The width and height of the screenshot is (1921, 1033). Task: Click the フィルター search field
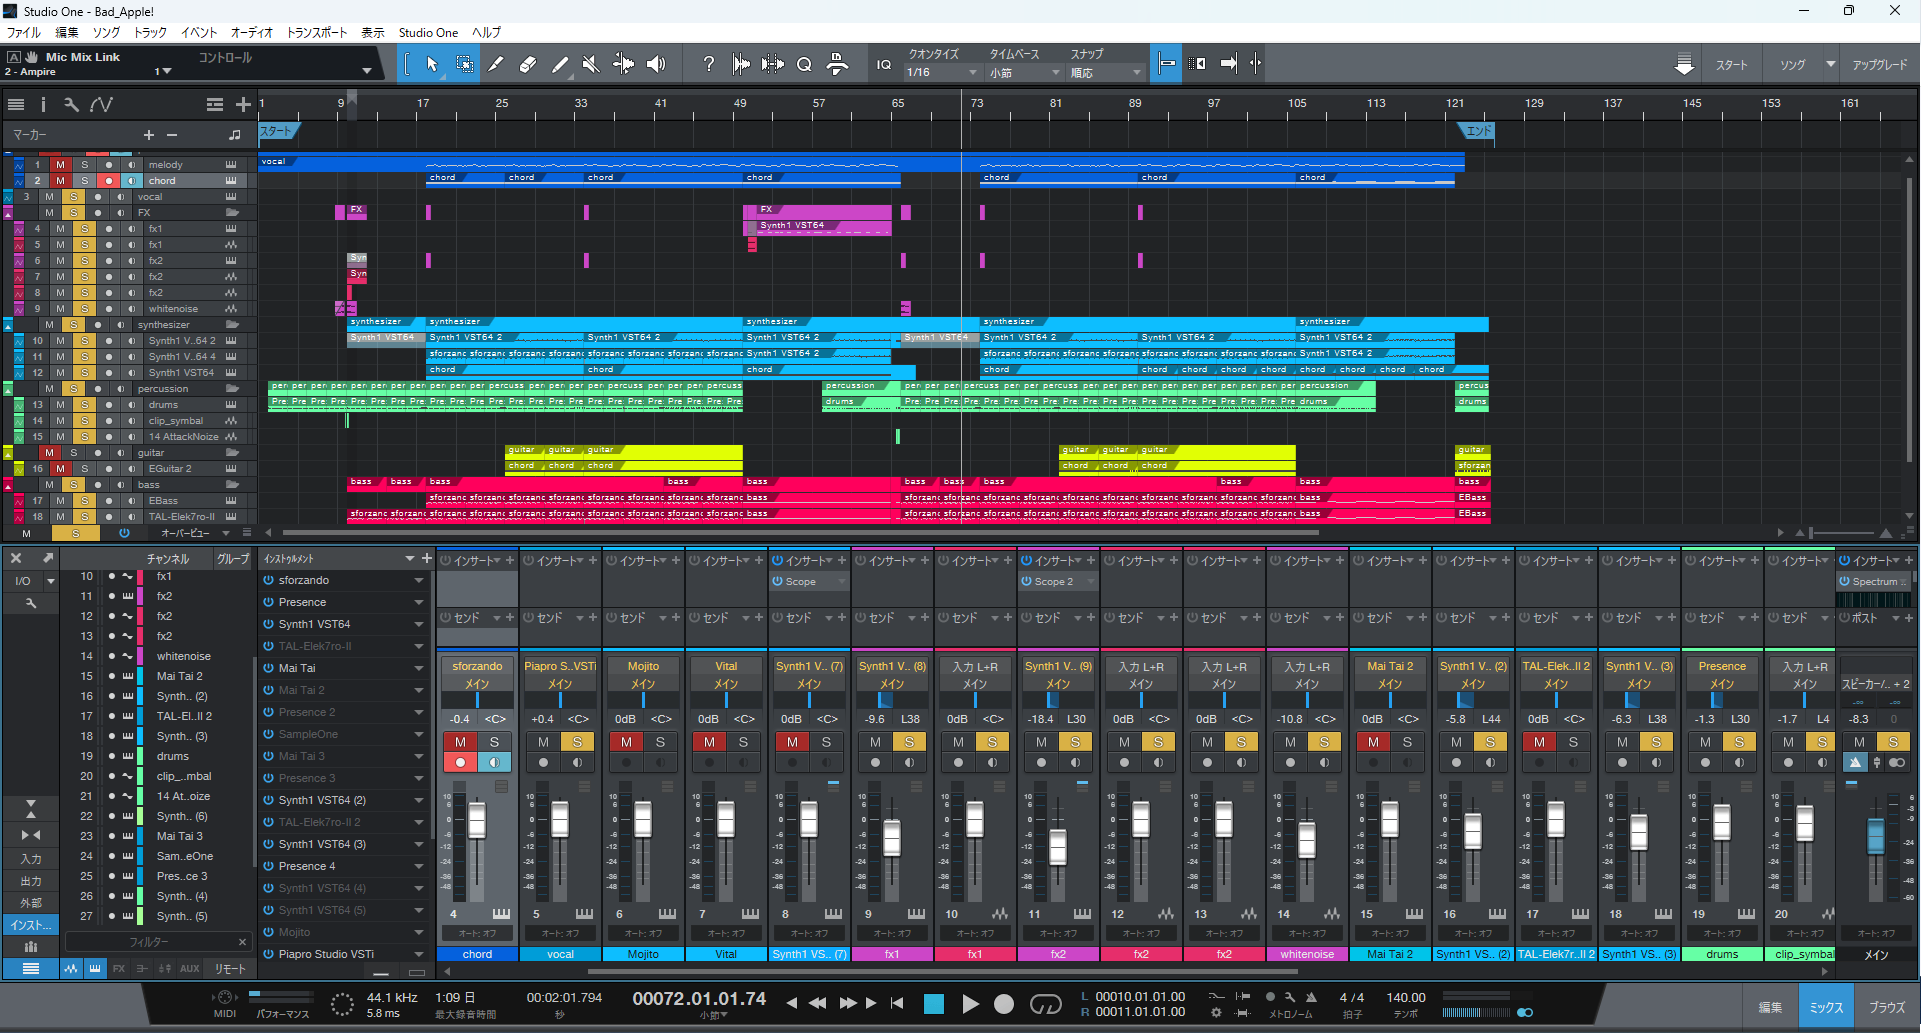click(x=149, y=942)
